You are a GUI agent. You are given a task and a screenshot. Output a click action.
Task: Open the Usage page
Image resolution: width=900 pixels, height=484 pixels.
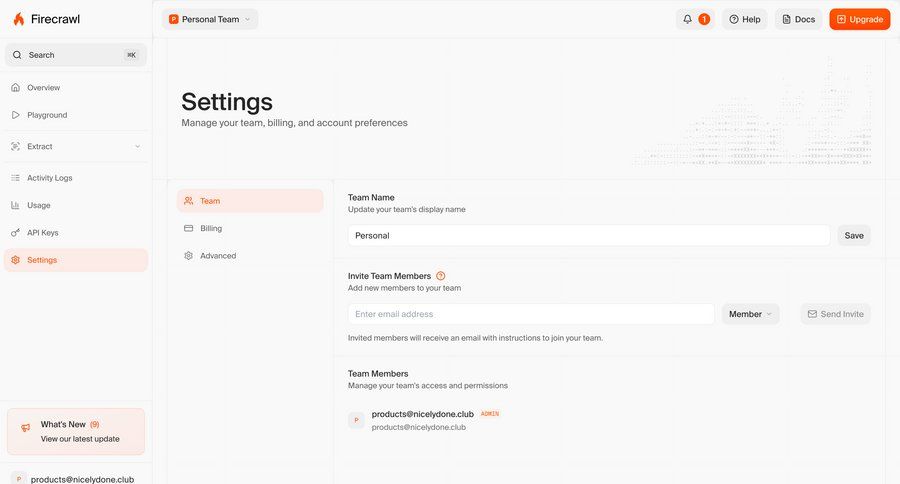click(x=38, y=205)
